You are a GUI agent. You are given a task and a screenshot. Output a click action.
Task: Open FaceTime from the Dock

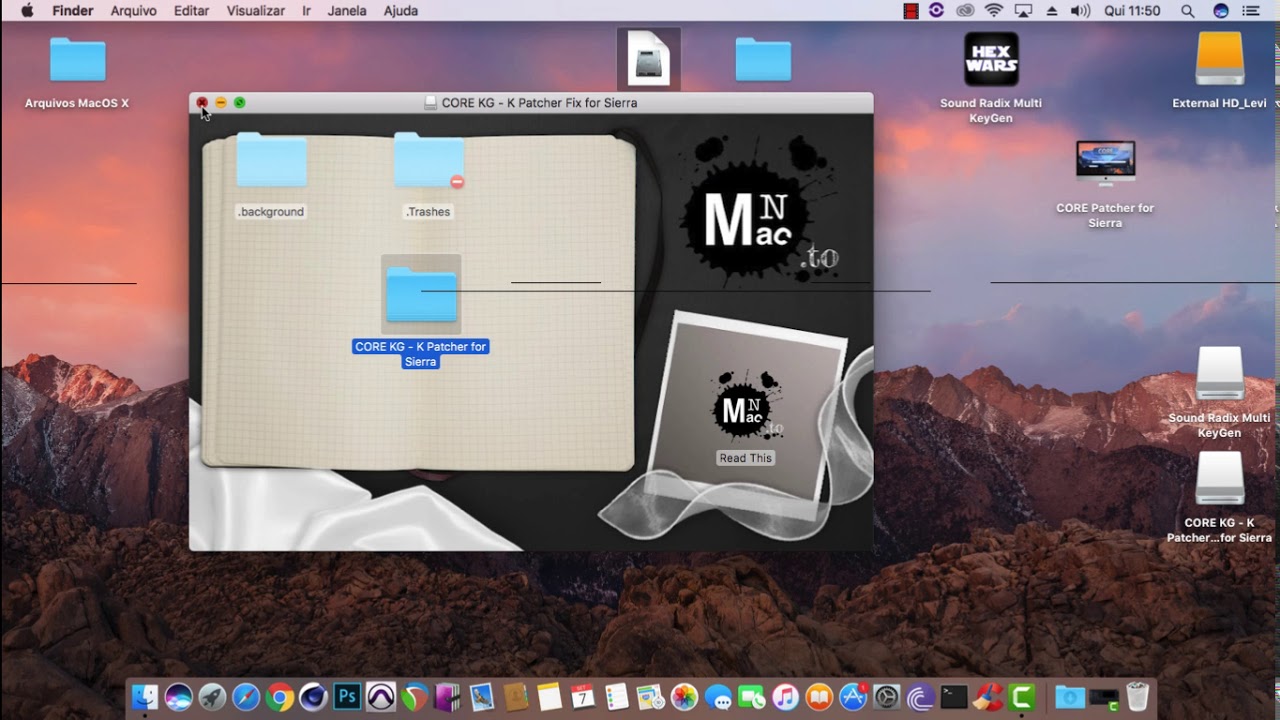click(x=751, y=697)
